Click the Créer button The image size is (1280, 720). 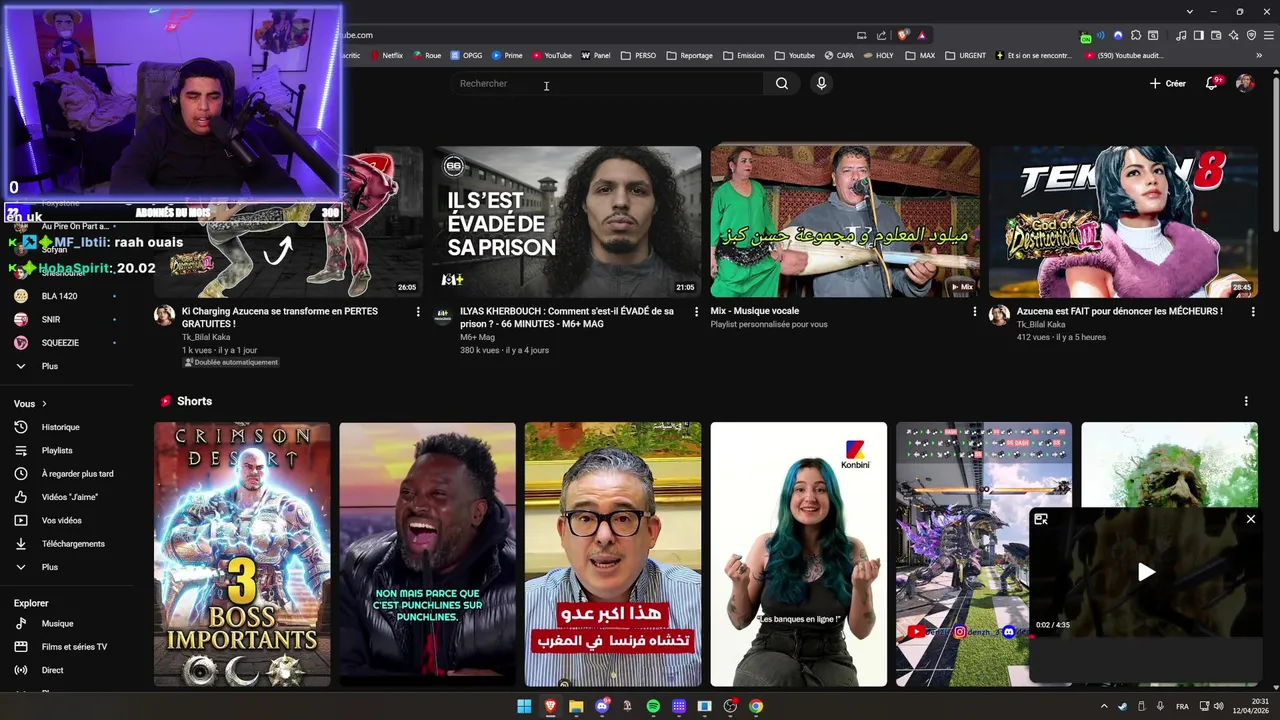pyautogui.click(x=1167, y=84)
